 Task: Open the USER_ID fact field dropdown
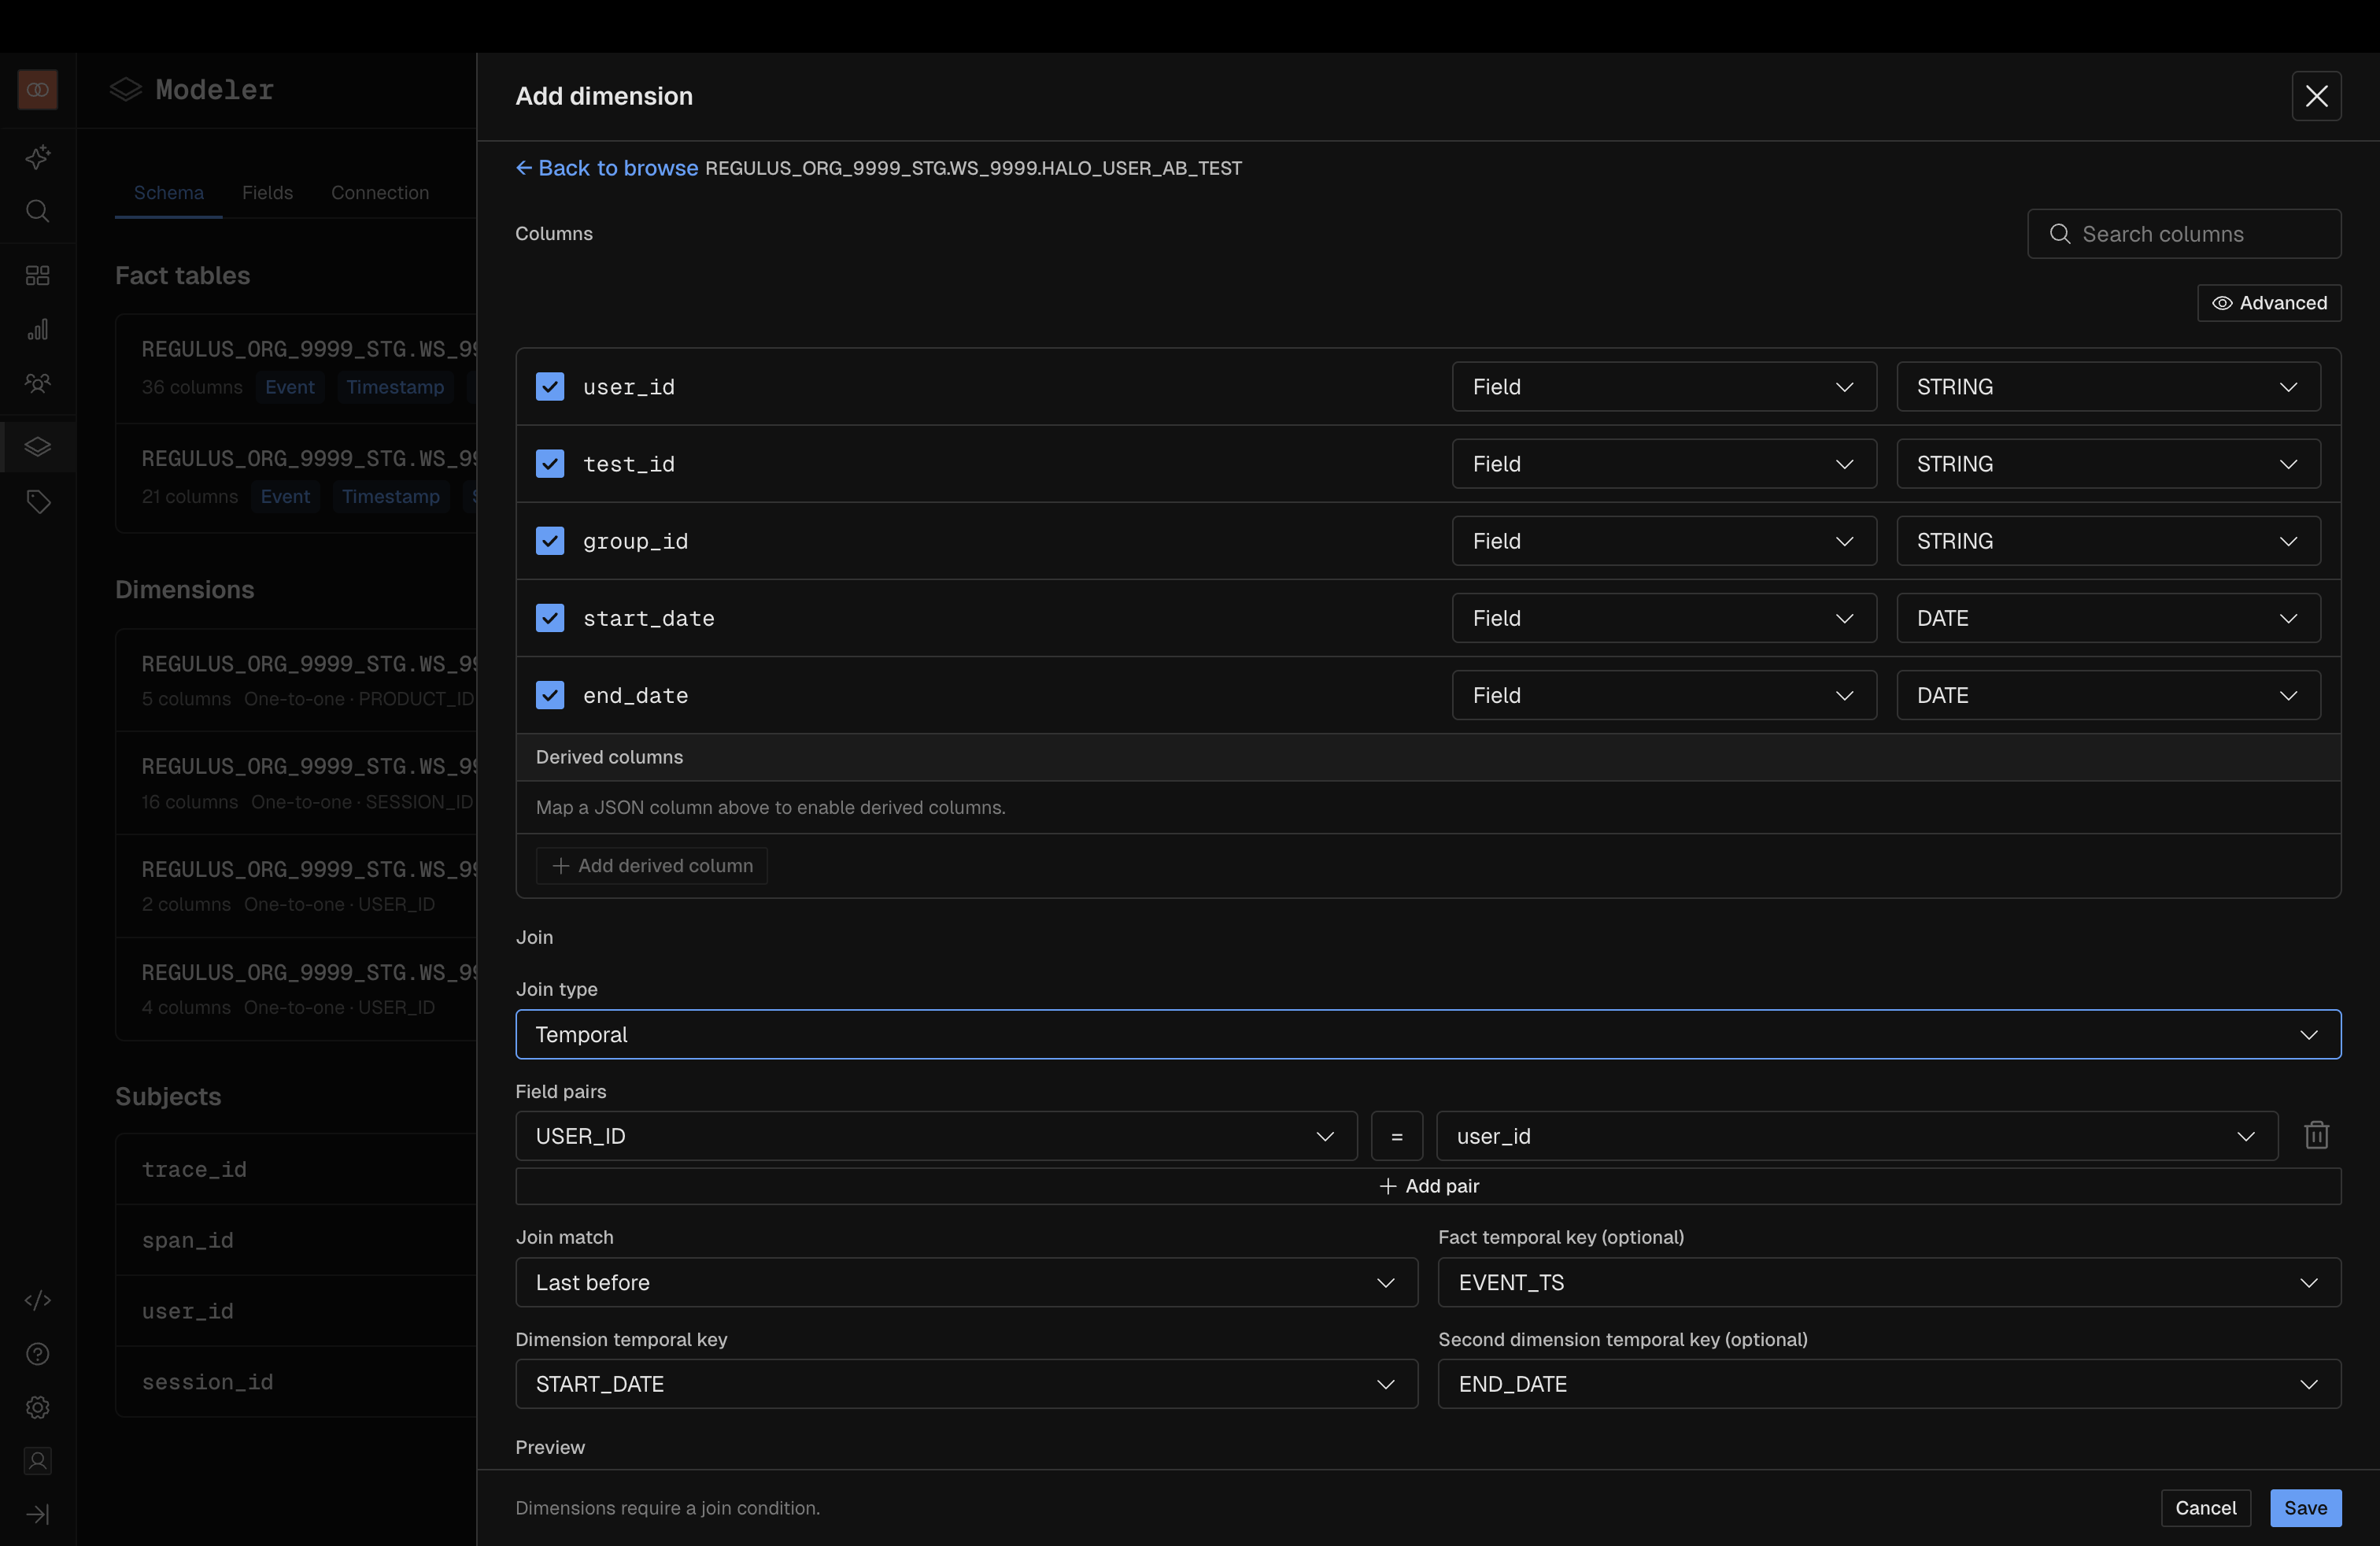pos(936,1136)
